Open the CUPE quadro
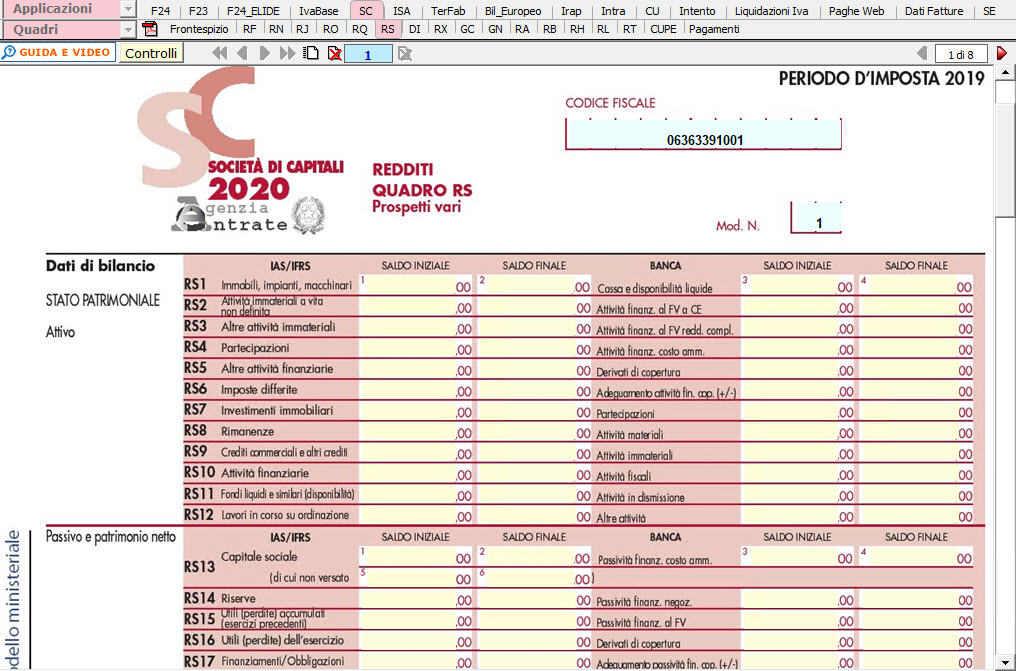Viewport: 1016px width, 671px height. click(664, 29)
